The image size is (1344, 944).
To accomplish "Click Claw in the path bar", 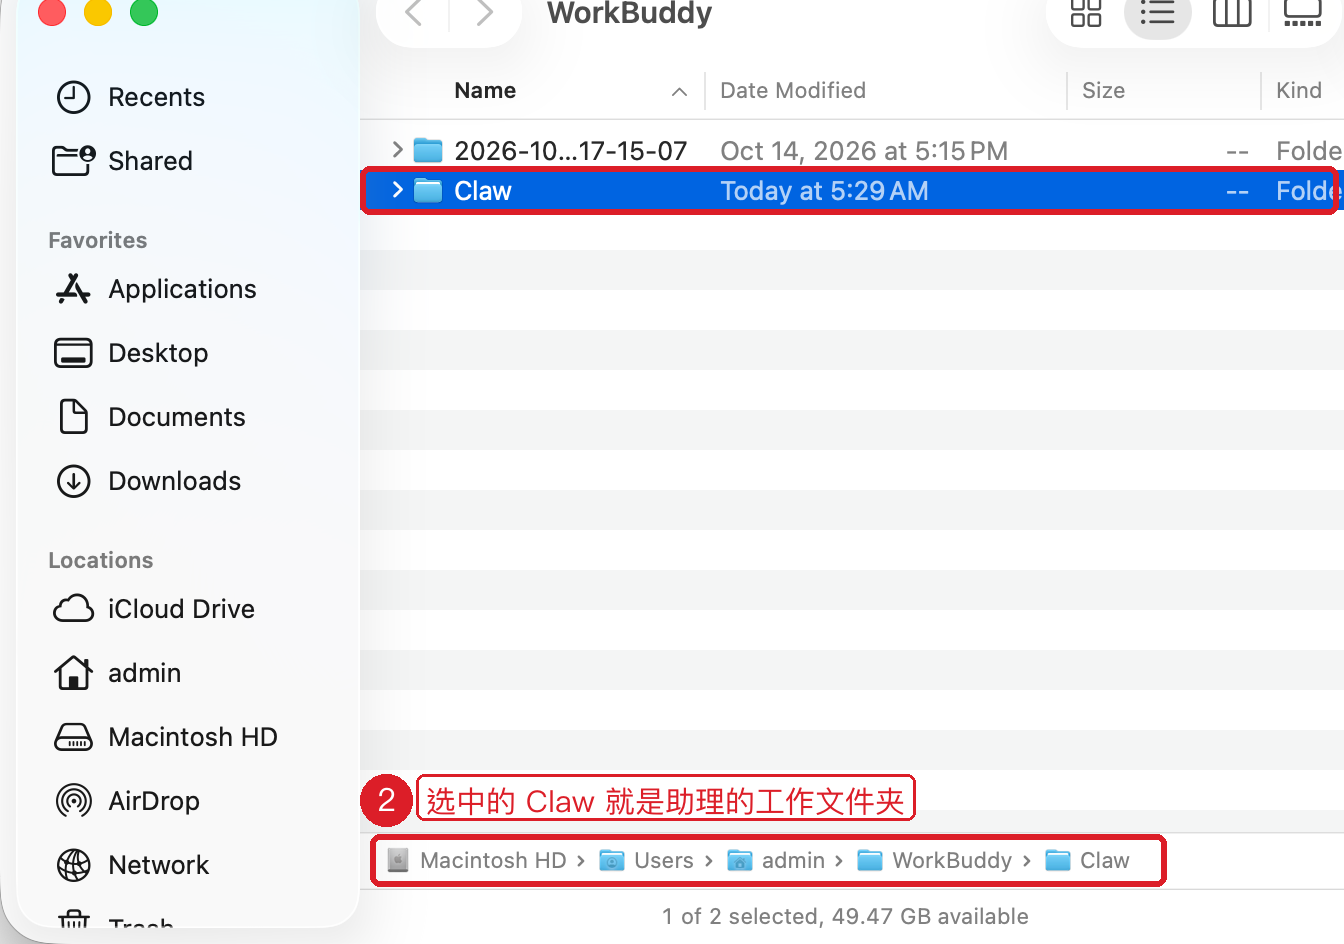I will pyautogui.click(x=1087, y=860).
